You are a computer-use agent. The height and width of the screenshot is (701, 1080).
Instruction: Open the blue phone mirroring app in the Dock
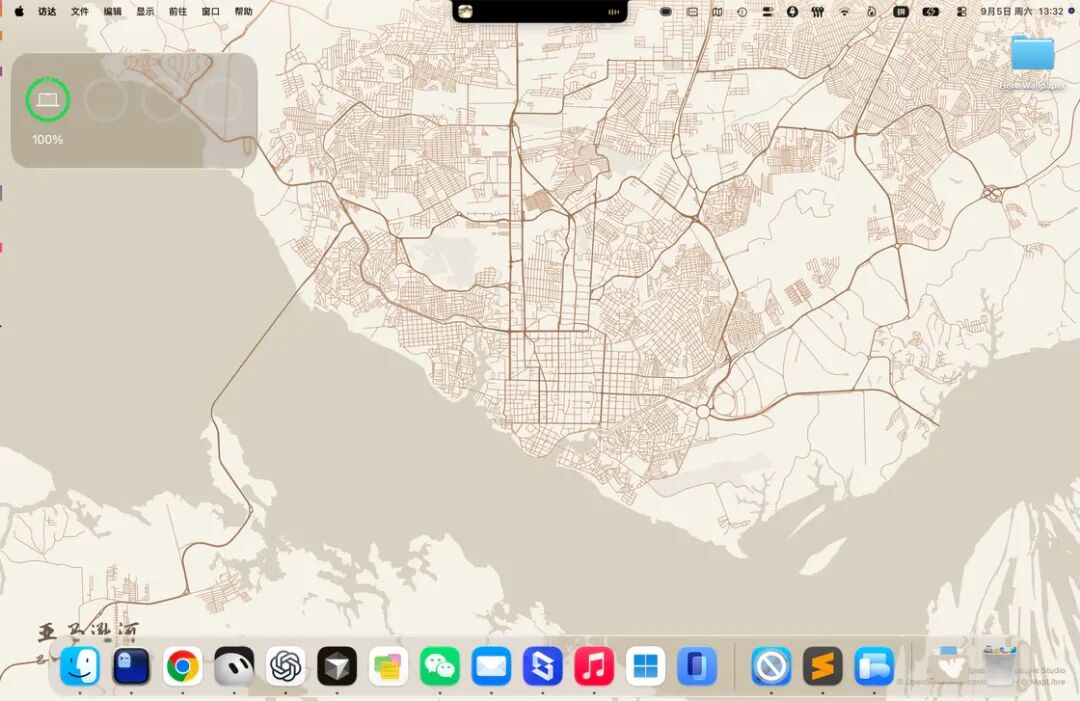click(x=697, y=666)
